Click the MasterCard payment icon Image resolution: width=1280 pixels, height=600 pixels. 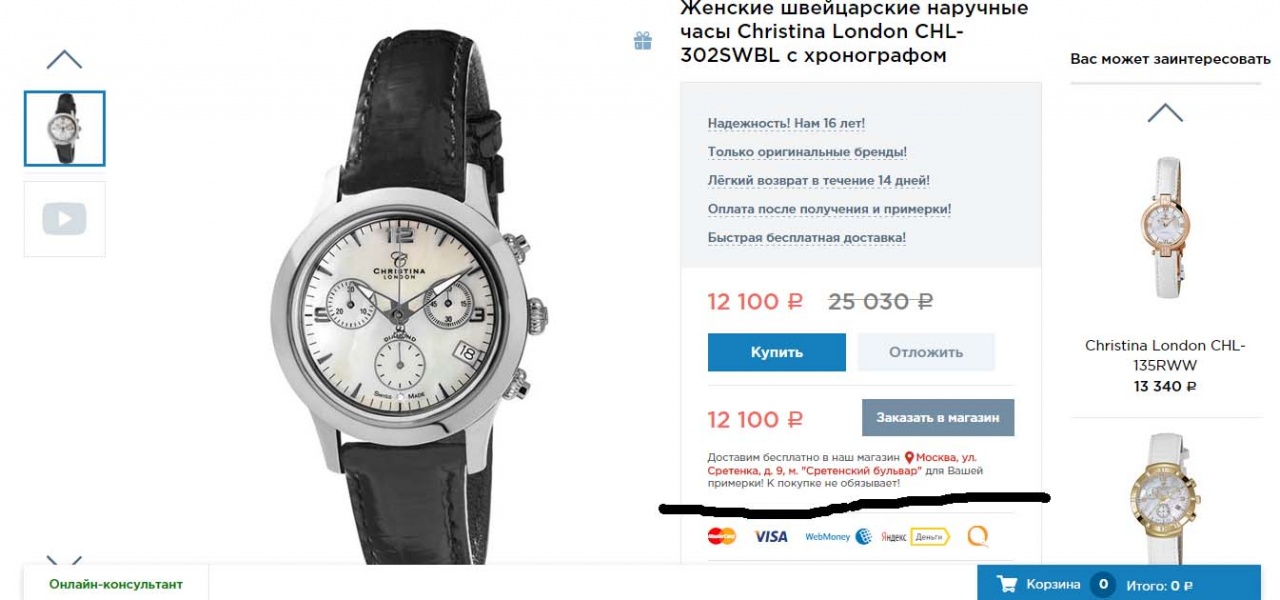[x=721, y=536]
